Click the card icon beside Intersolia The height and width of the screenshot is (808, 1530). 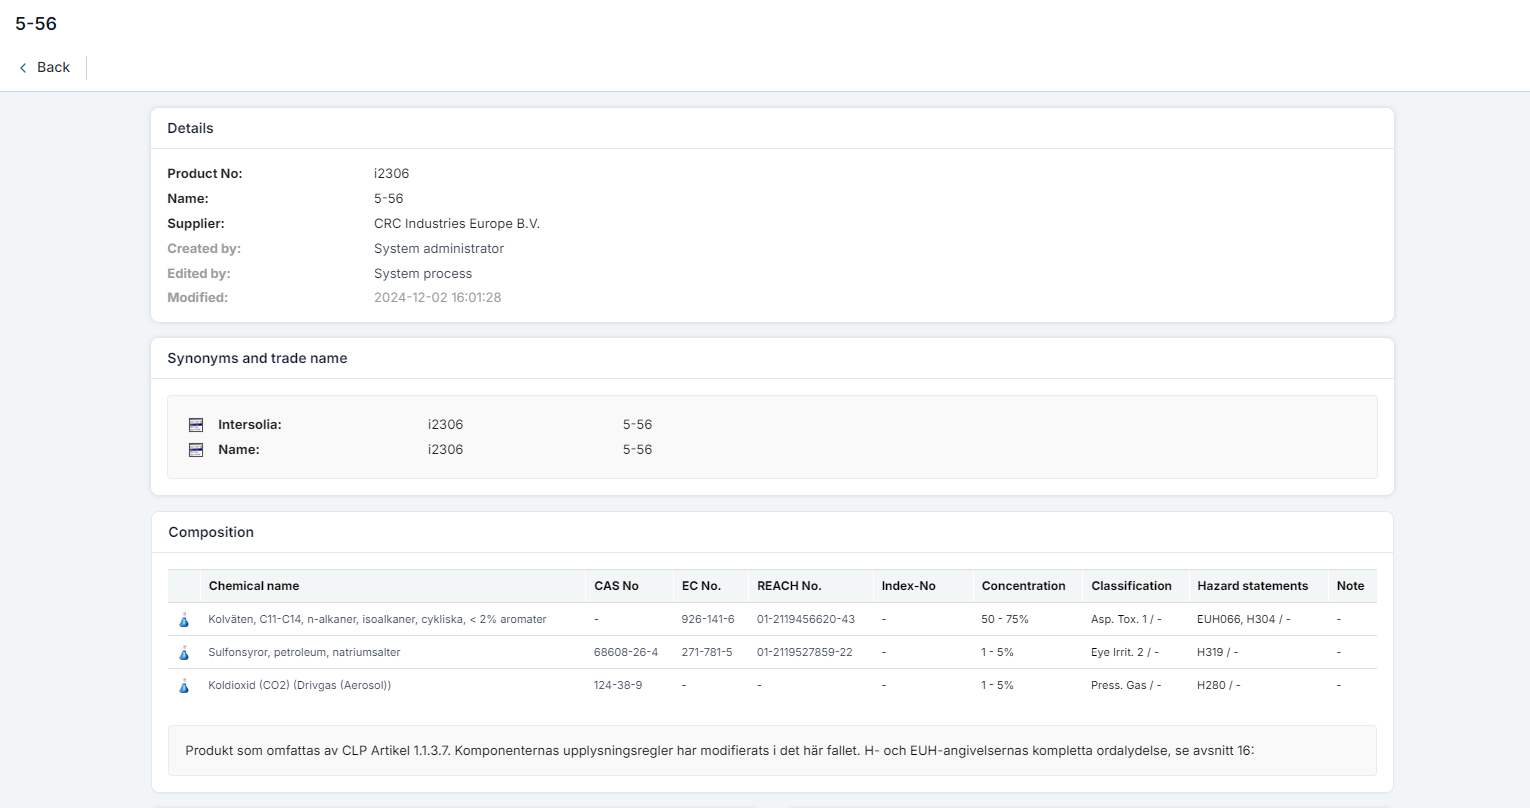click(x=196, y=425)
